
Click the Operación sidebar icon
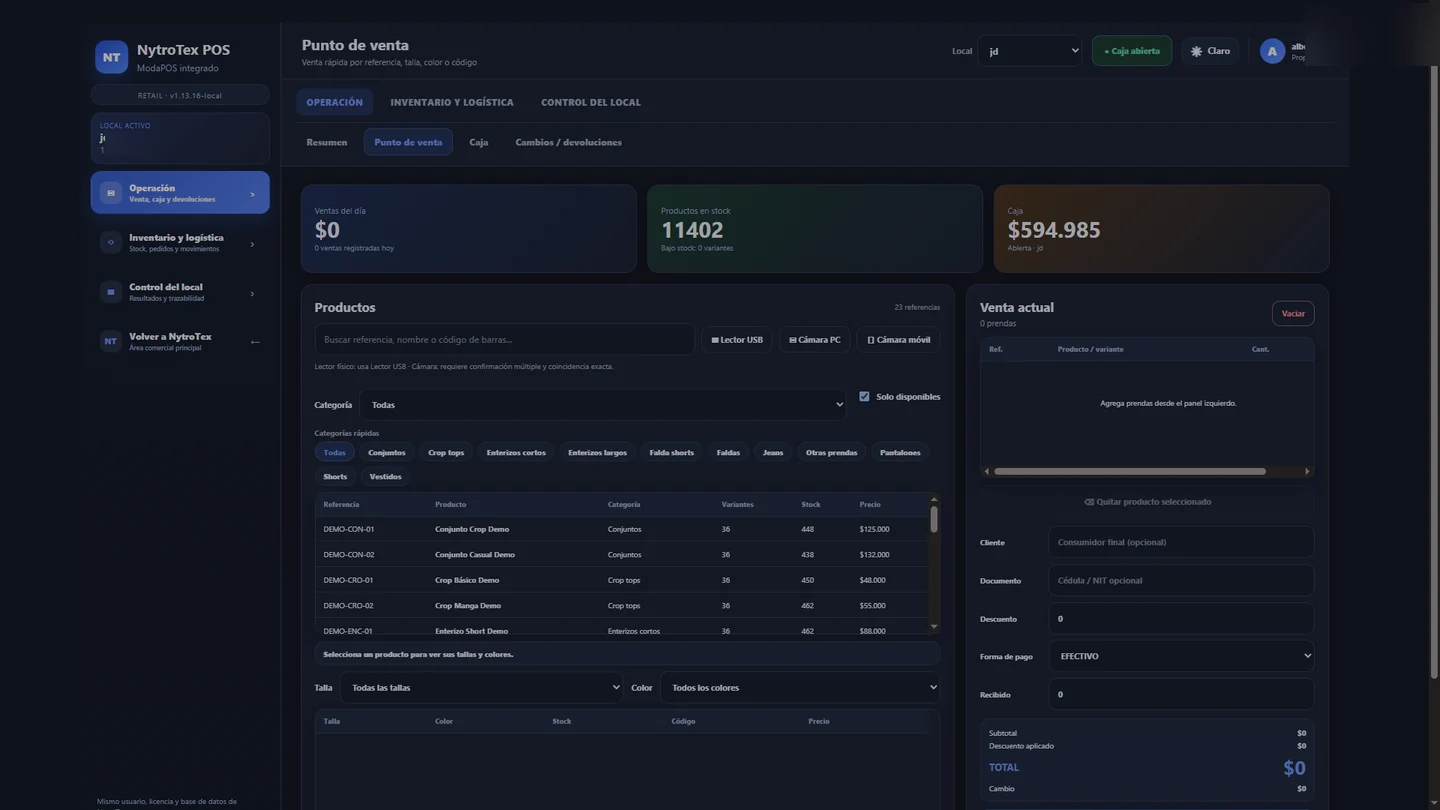click(x=111, y=193)
